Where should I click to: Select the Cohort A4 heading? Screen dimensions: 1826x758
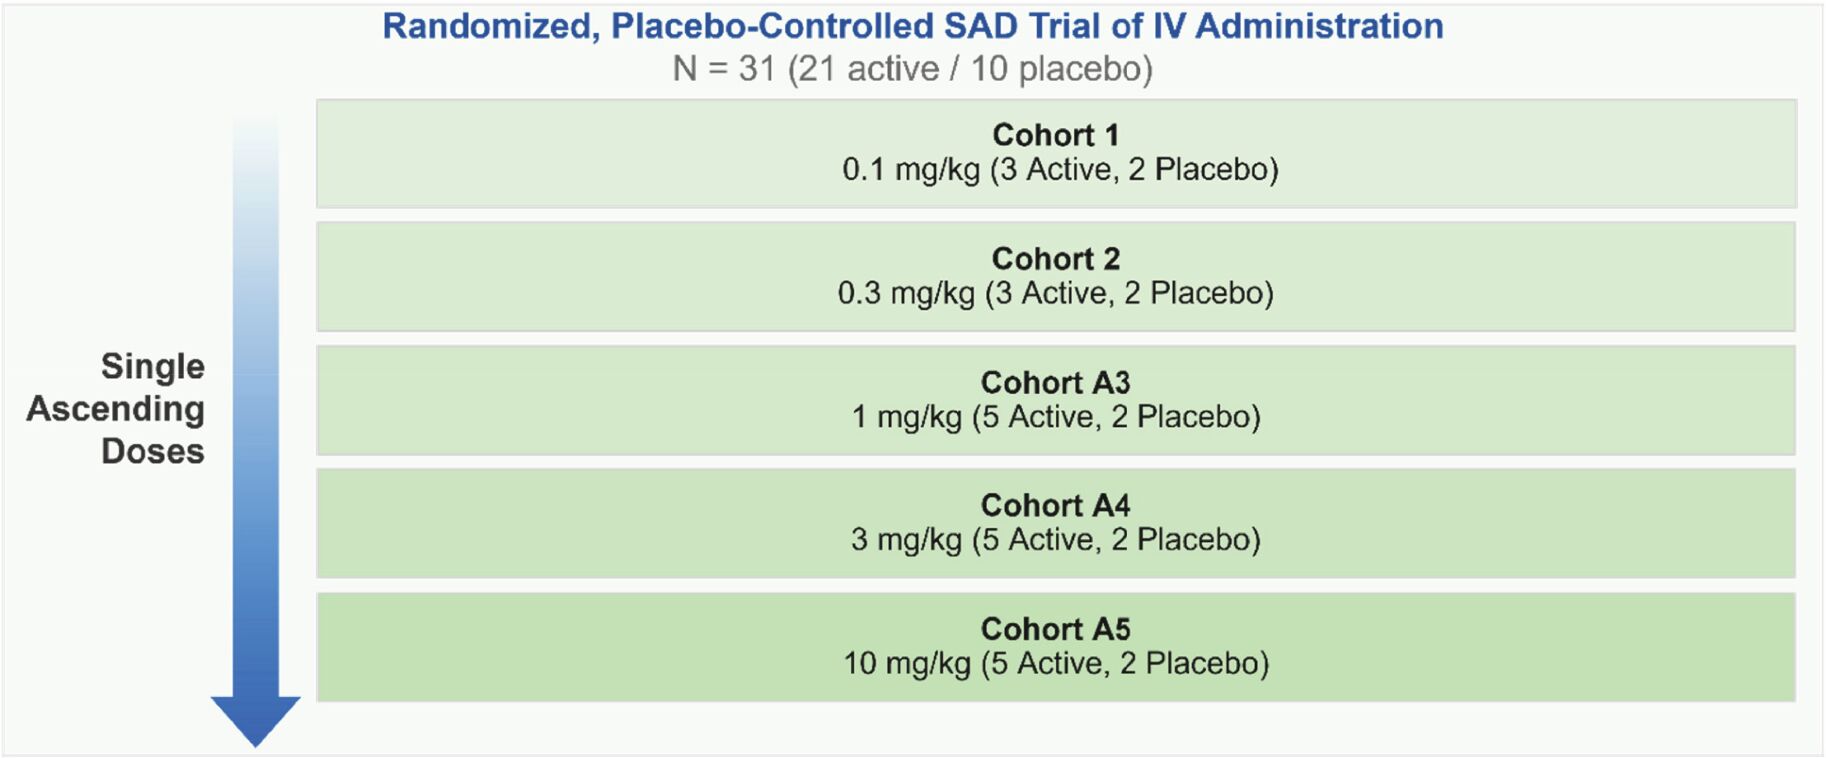[1055, 505]
